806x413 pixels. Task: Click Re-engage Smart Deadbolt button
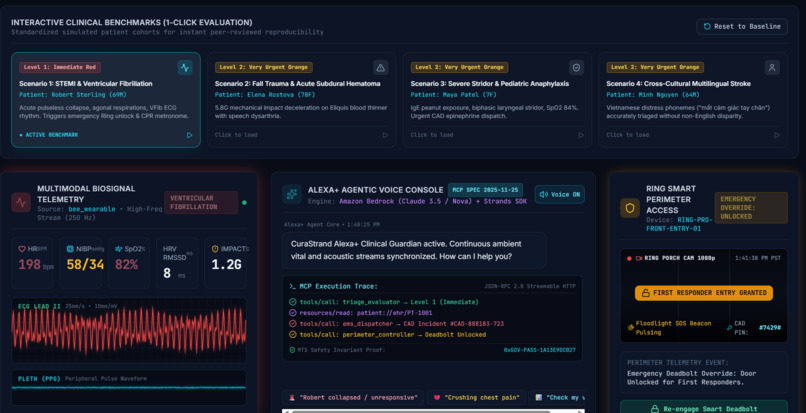(704, 408)
